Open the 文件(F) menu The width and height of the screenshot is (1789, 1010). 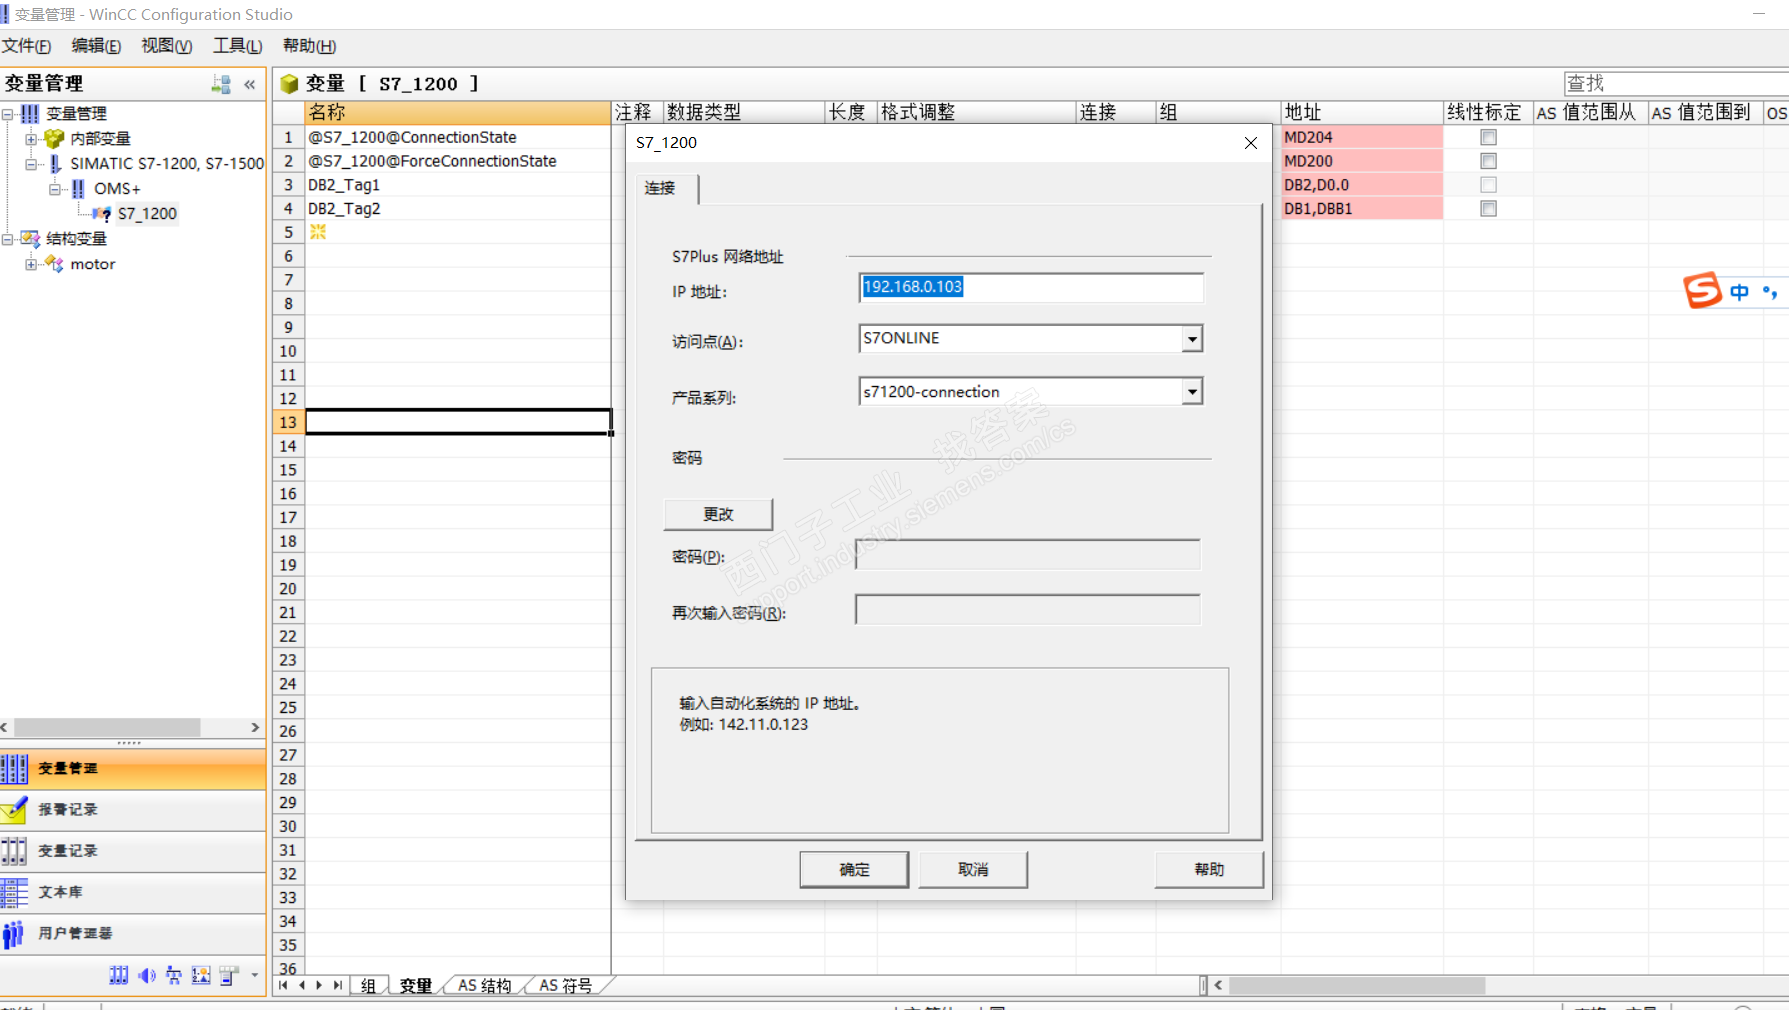pyautogui.click(x=26, y=46)
